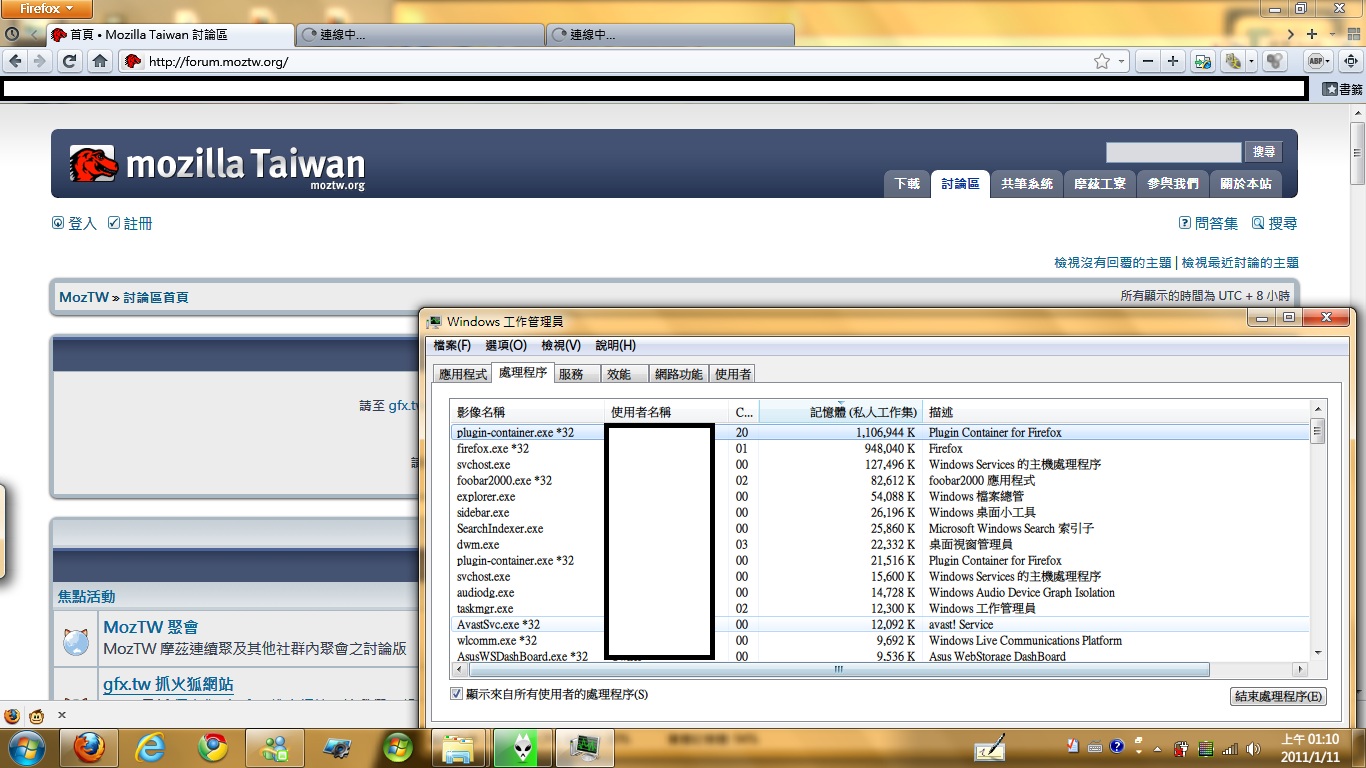Screen dimensions: 1366x768
Task: Click the site identity icon in the address bar
Action: 132,62
